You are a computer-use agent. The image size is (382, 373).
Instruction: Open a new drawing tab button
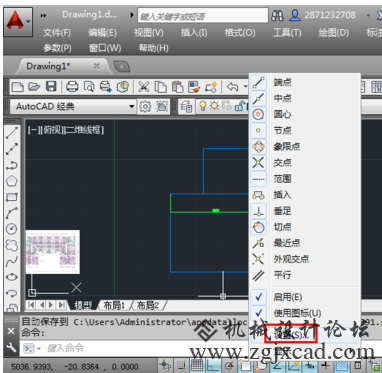click(122, 67)
